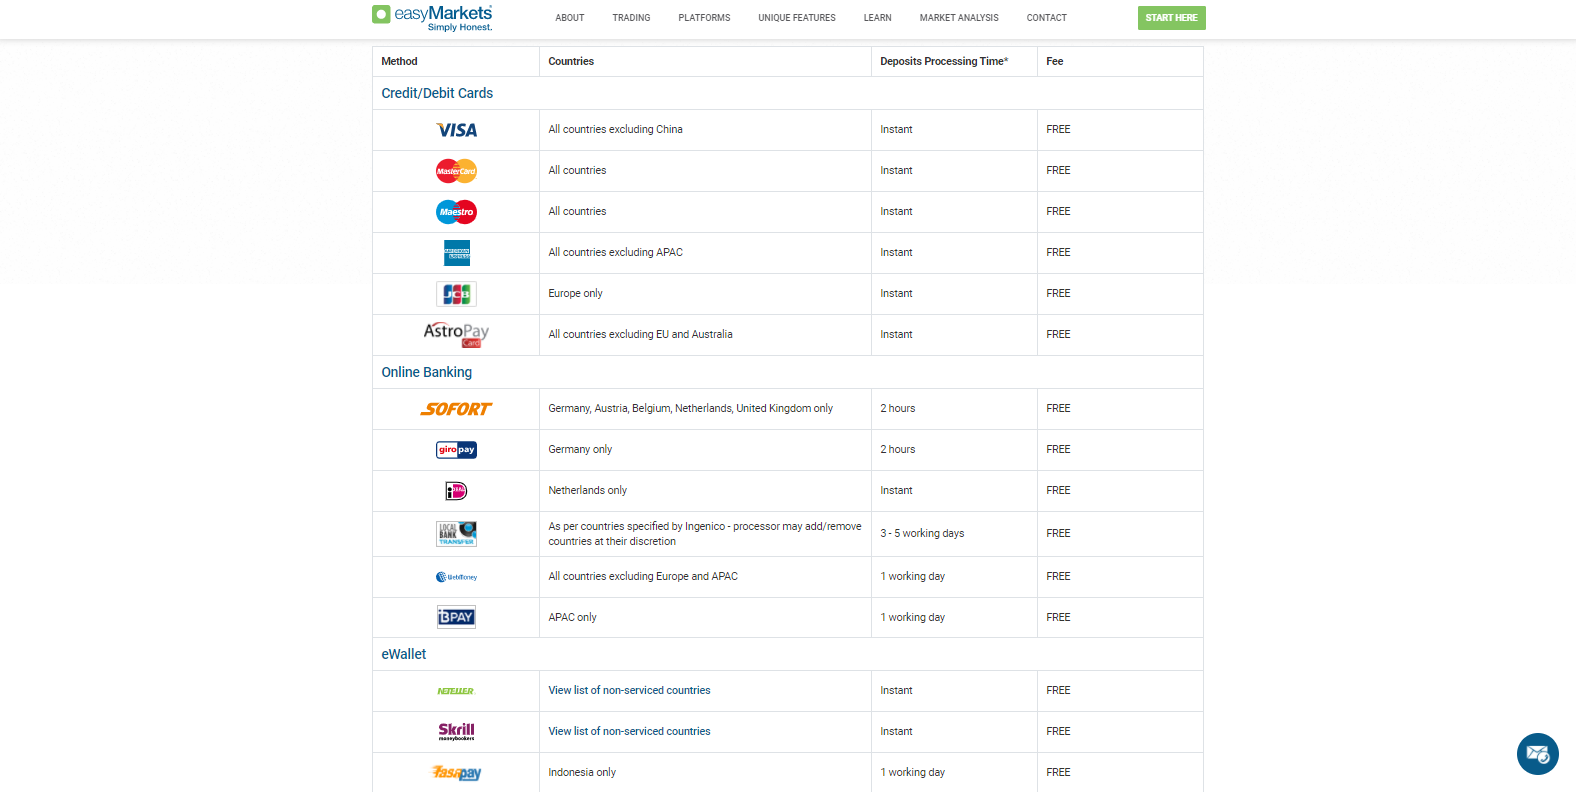Click the MasterCard logo

(x=456, y=171)
